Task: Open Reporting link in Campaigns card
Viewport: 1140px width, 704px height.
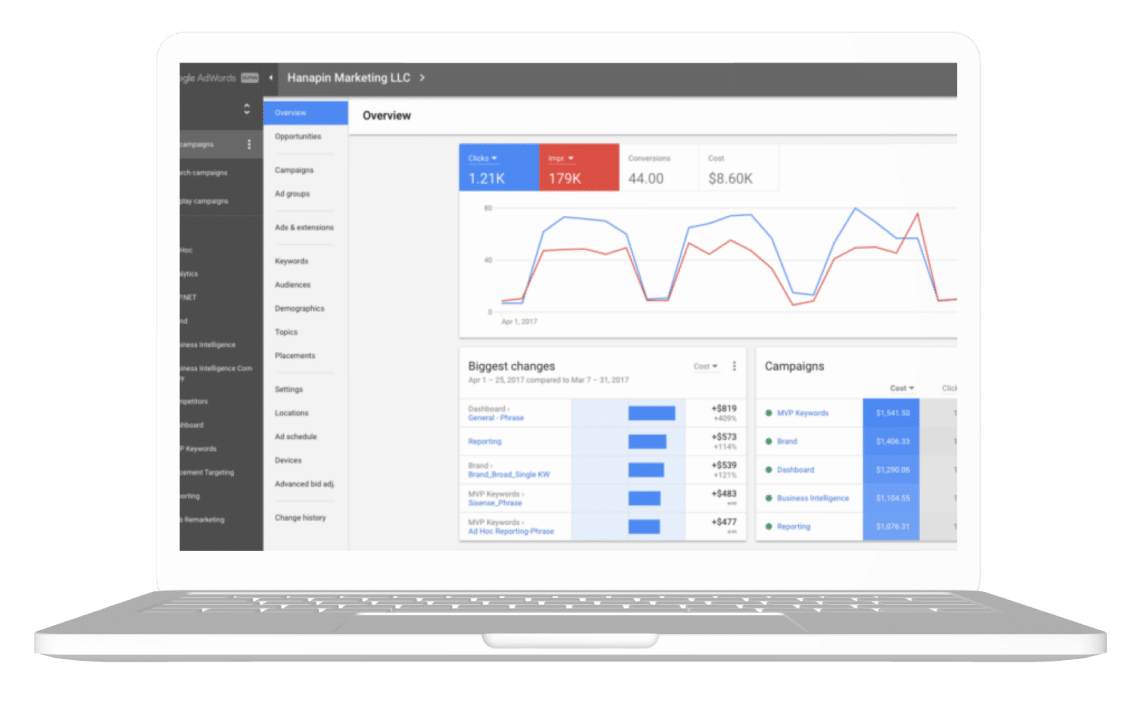Action: coord(793,527)
